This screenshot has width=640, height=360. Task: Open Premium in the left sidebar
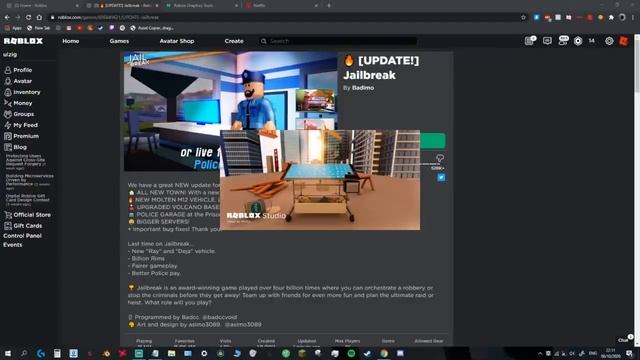coord(21,136)
